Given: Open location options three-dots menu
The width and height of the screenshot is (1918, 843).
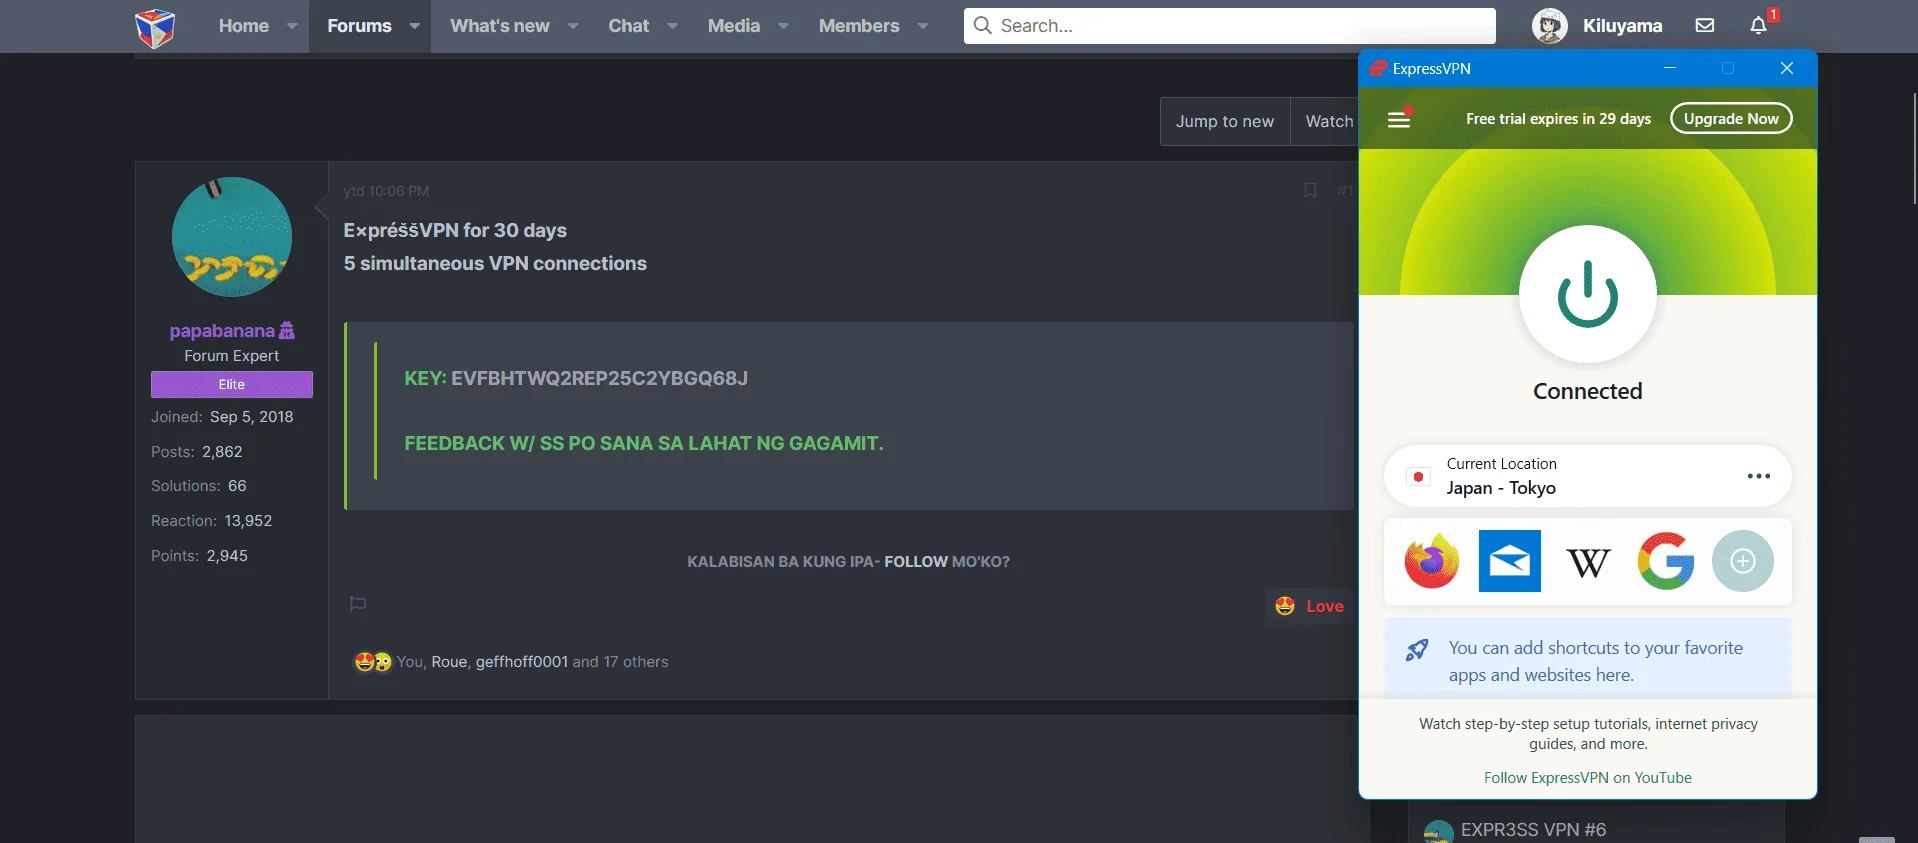Looking at the screenshot, I should (x=1759, y=476).
